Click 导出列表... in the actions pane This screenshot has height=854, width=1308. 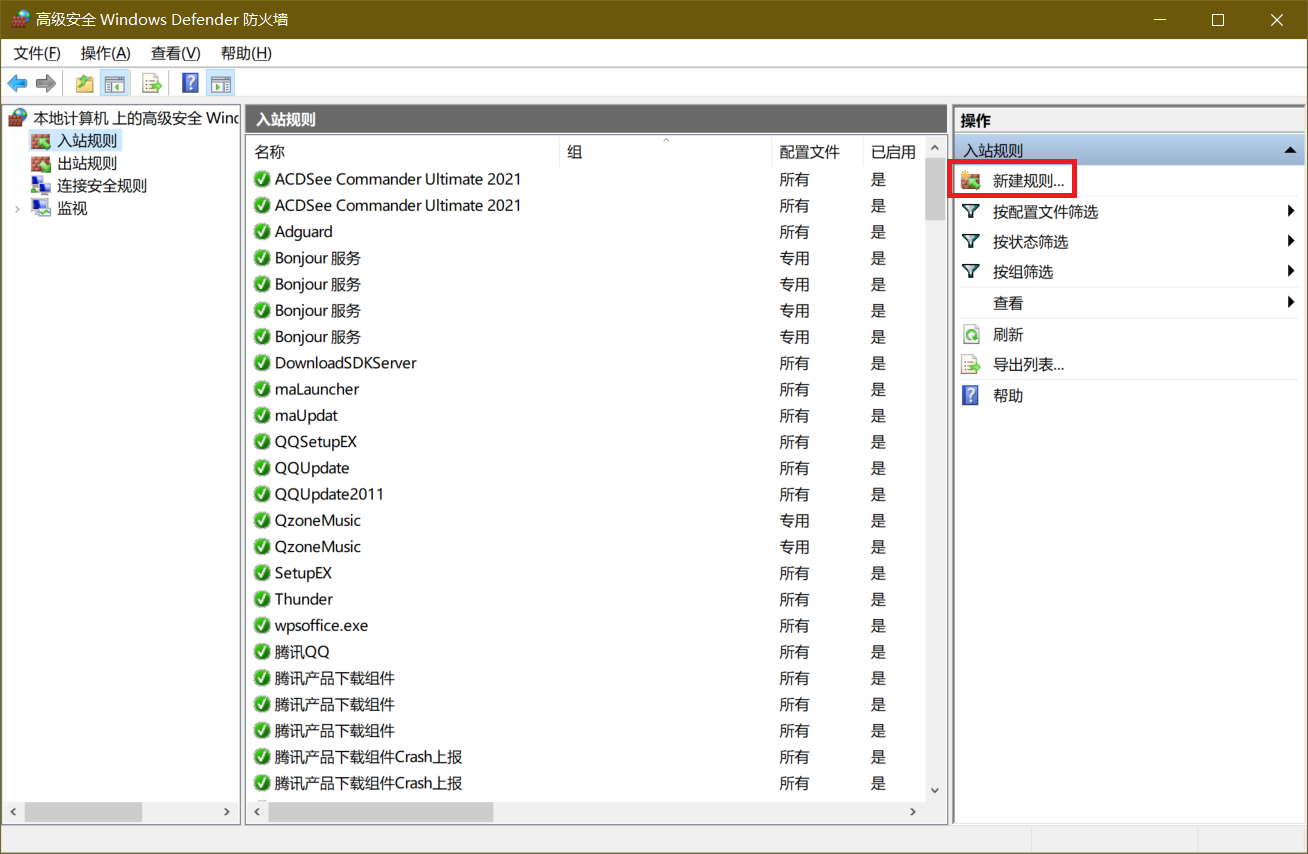point(1028,365)
